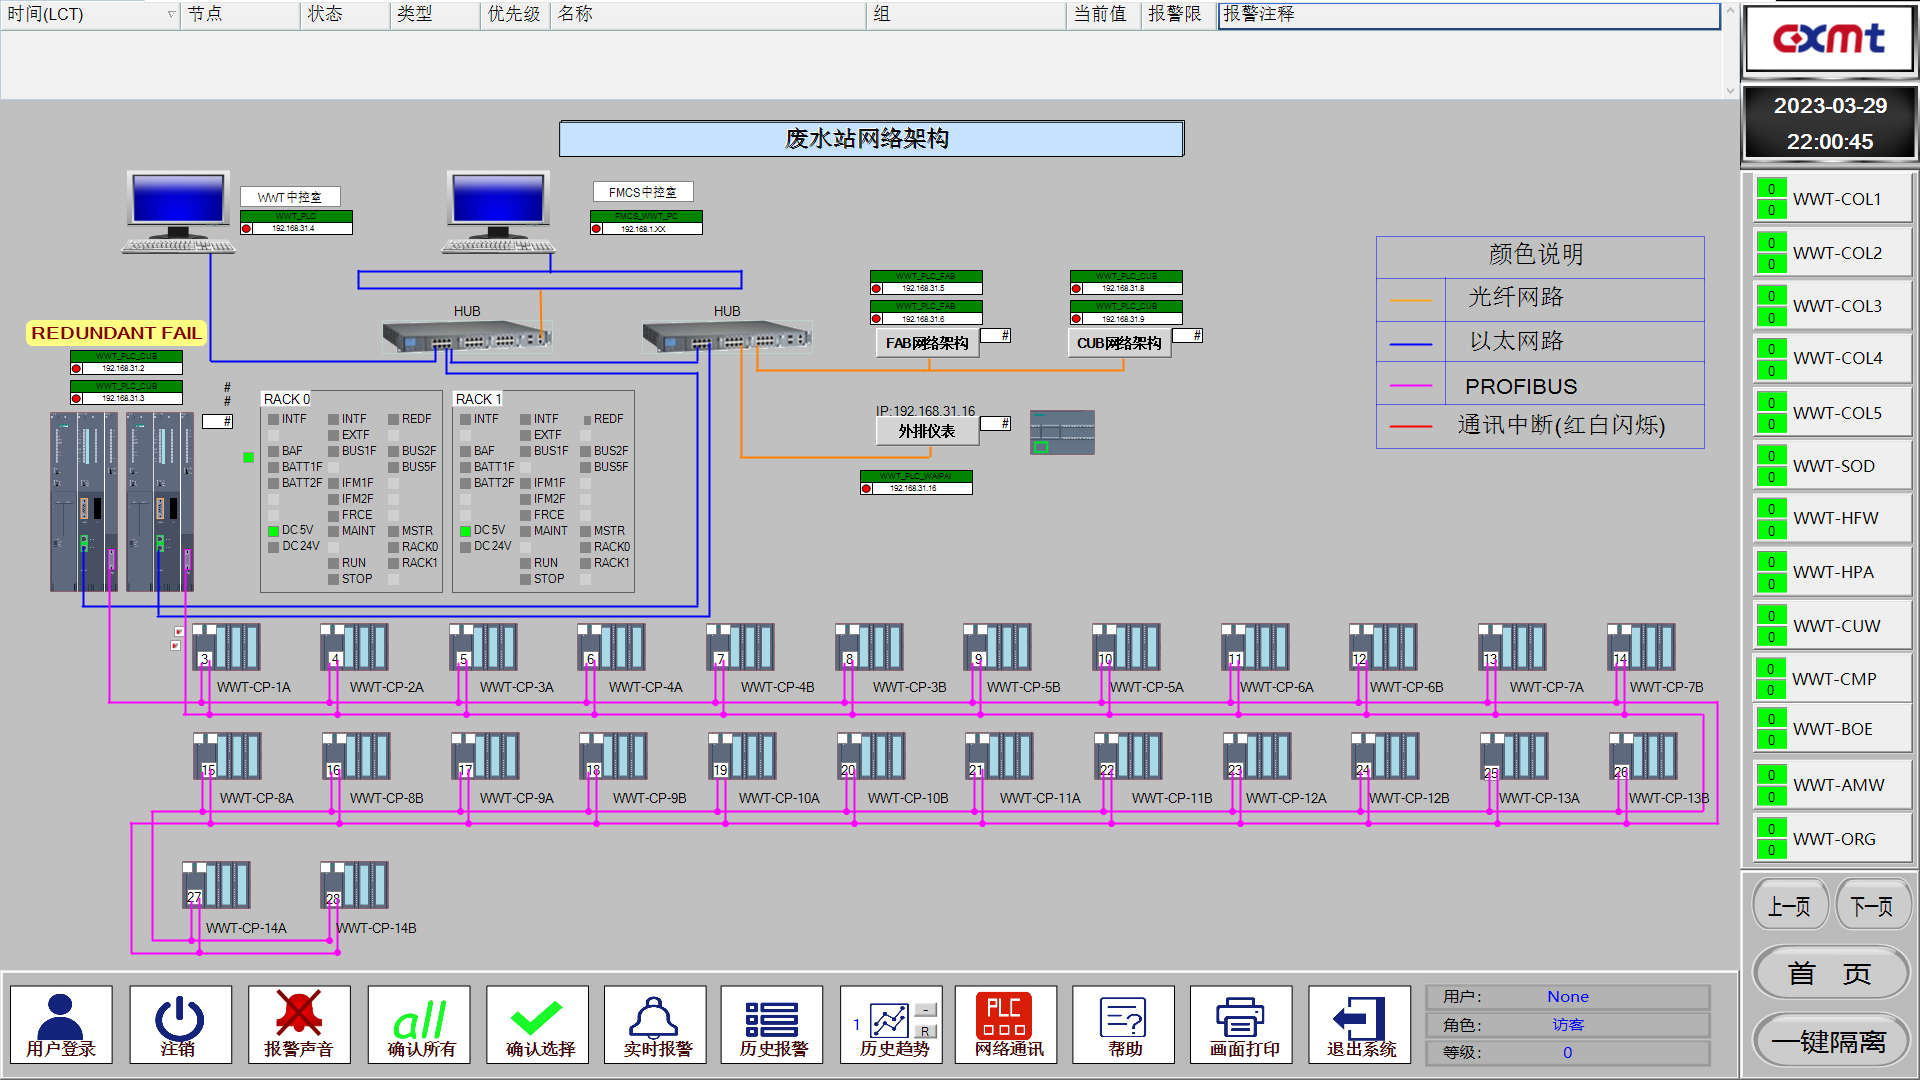Open the 历史趋势 history trend chart
Viewport: 1920px width, 1080px height.
892,1024
